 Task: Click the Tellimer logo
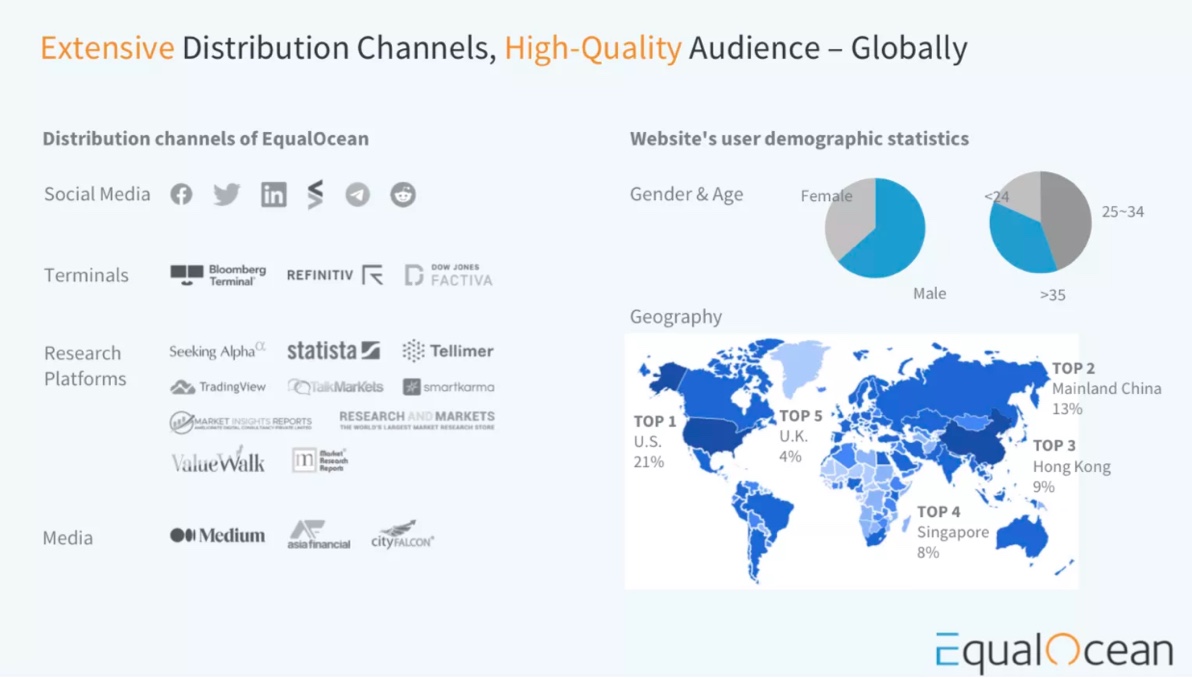pos(448,350)
